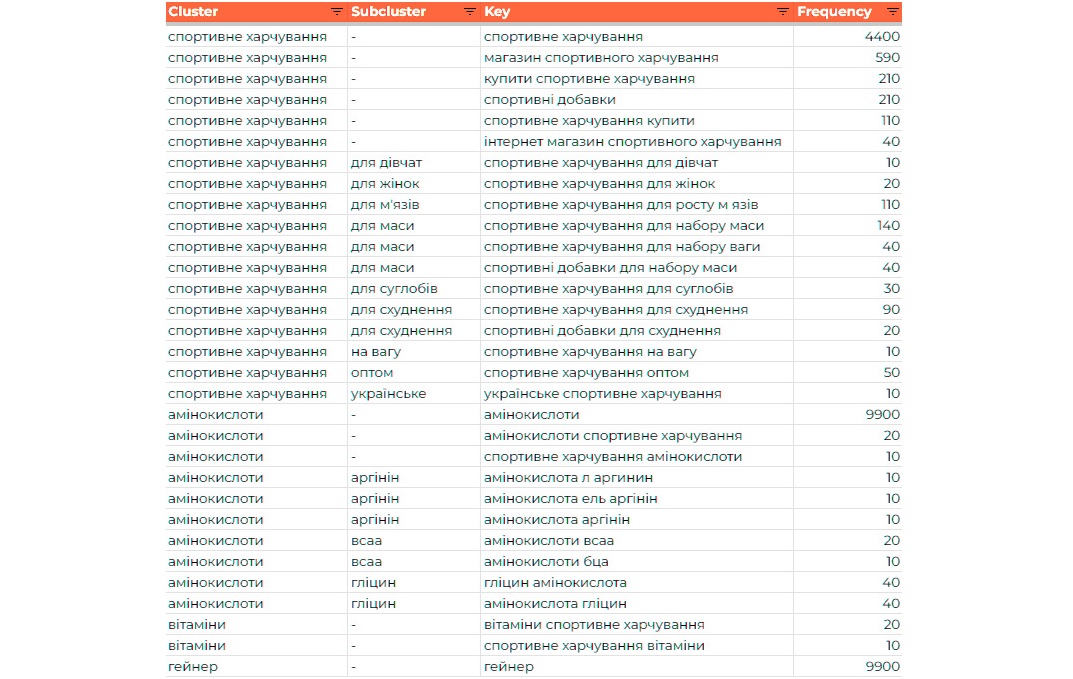Click the frequency value 590
1073x679 pixels.
click(x=887, y=58)
